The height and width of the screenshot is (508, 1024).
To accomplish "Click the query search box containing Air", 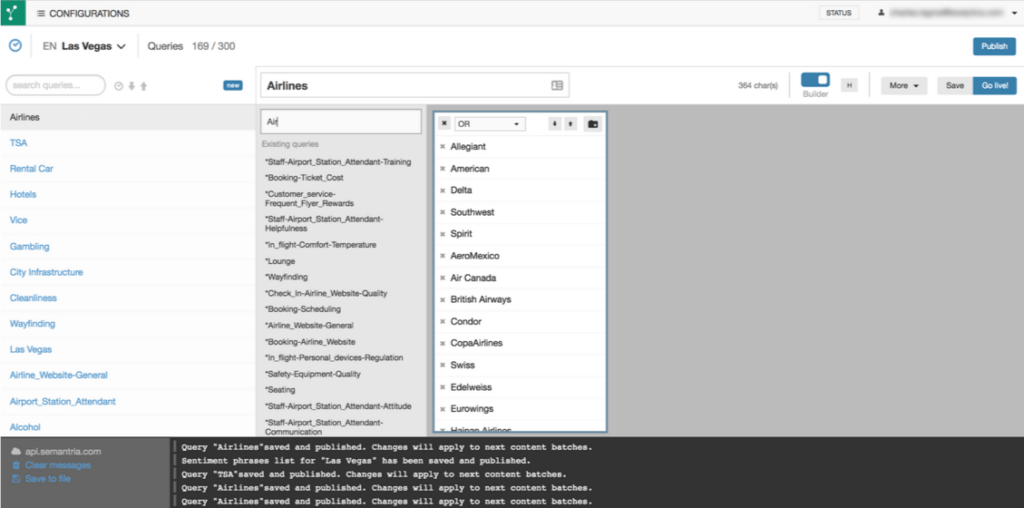I will 341,121.
